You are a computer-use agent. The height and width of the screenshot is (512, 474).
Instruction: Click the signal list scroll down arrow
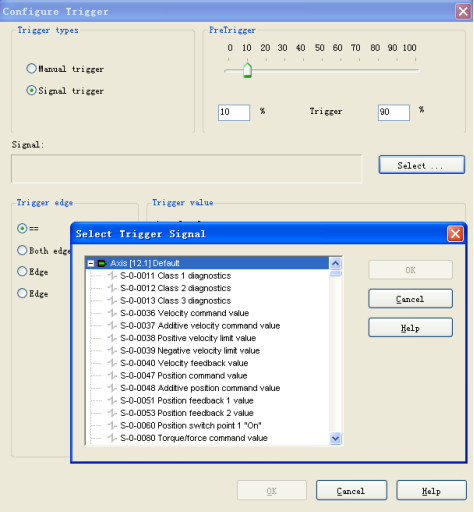coord(335,438)
